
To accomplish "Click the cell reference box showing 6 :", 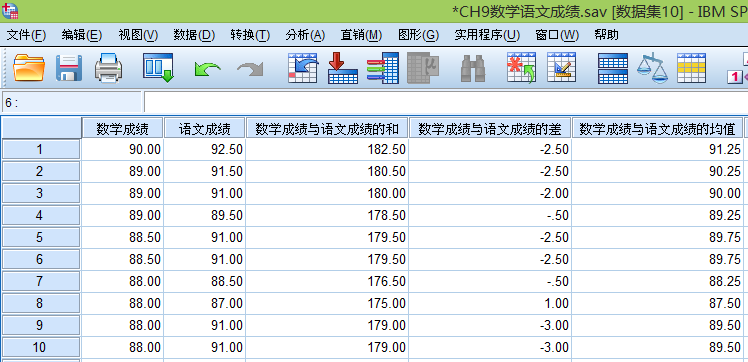I will (72, 102).
